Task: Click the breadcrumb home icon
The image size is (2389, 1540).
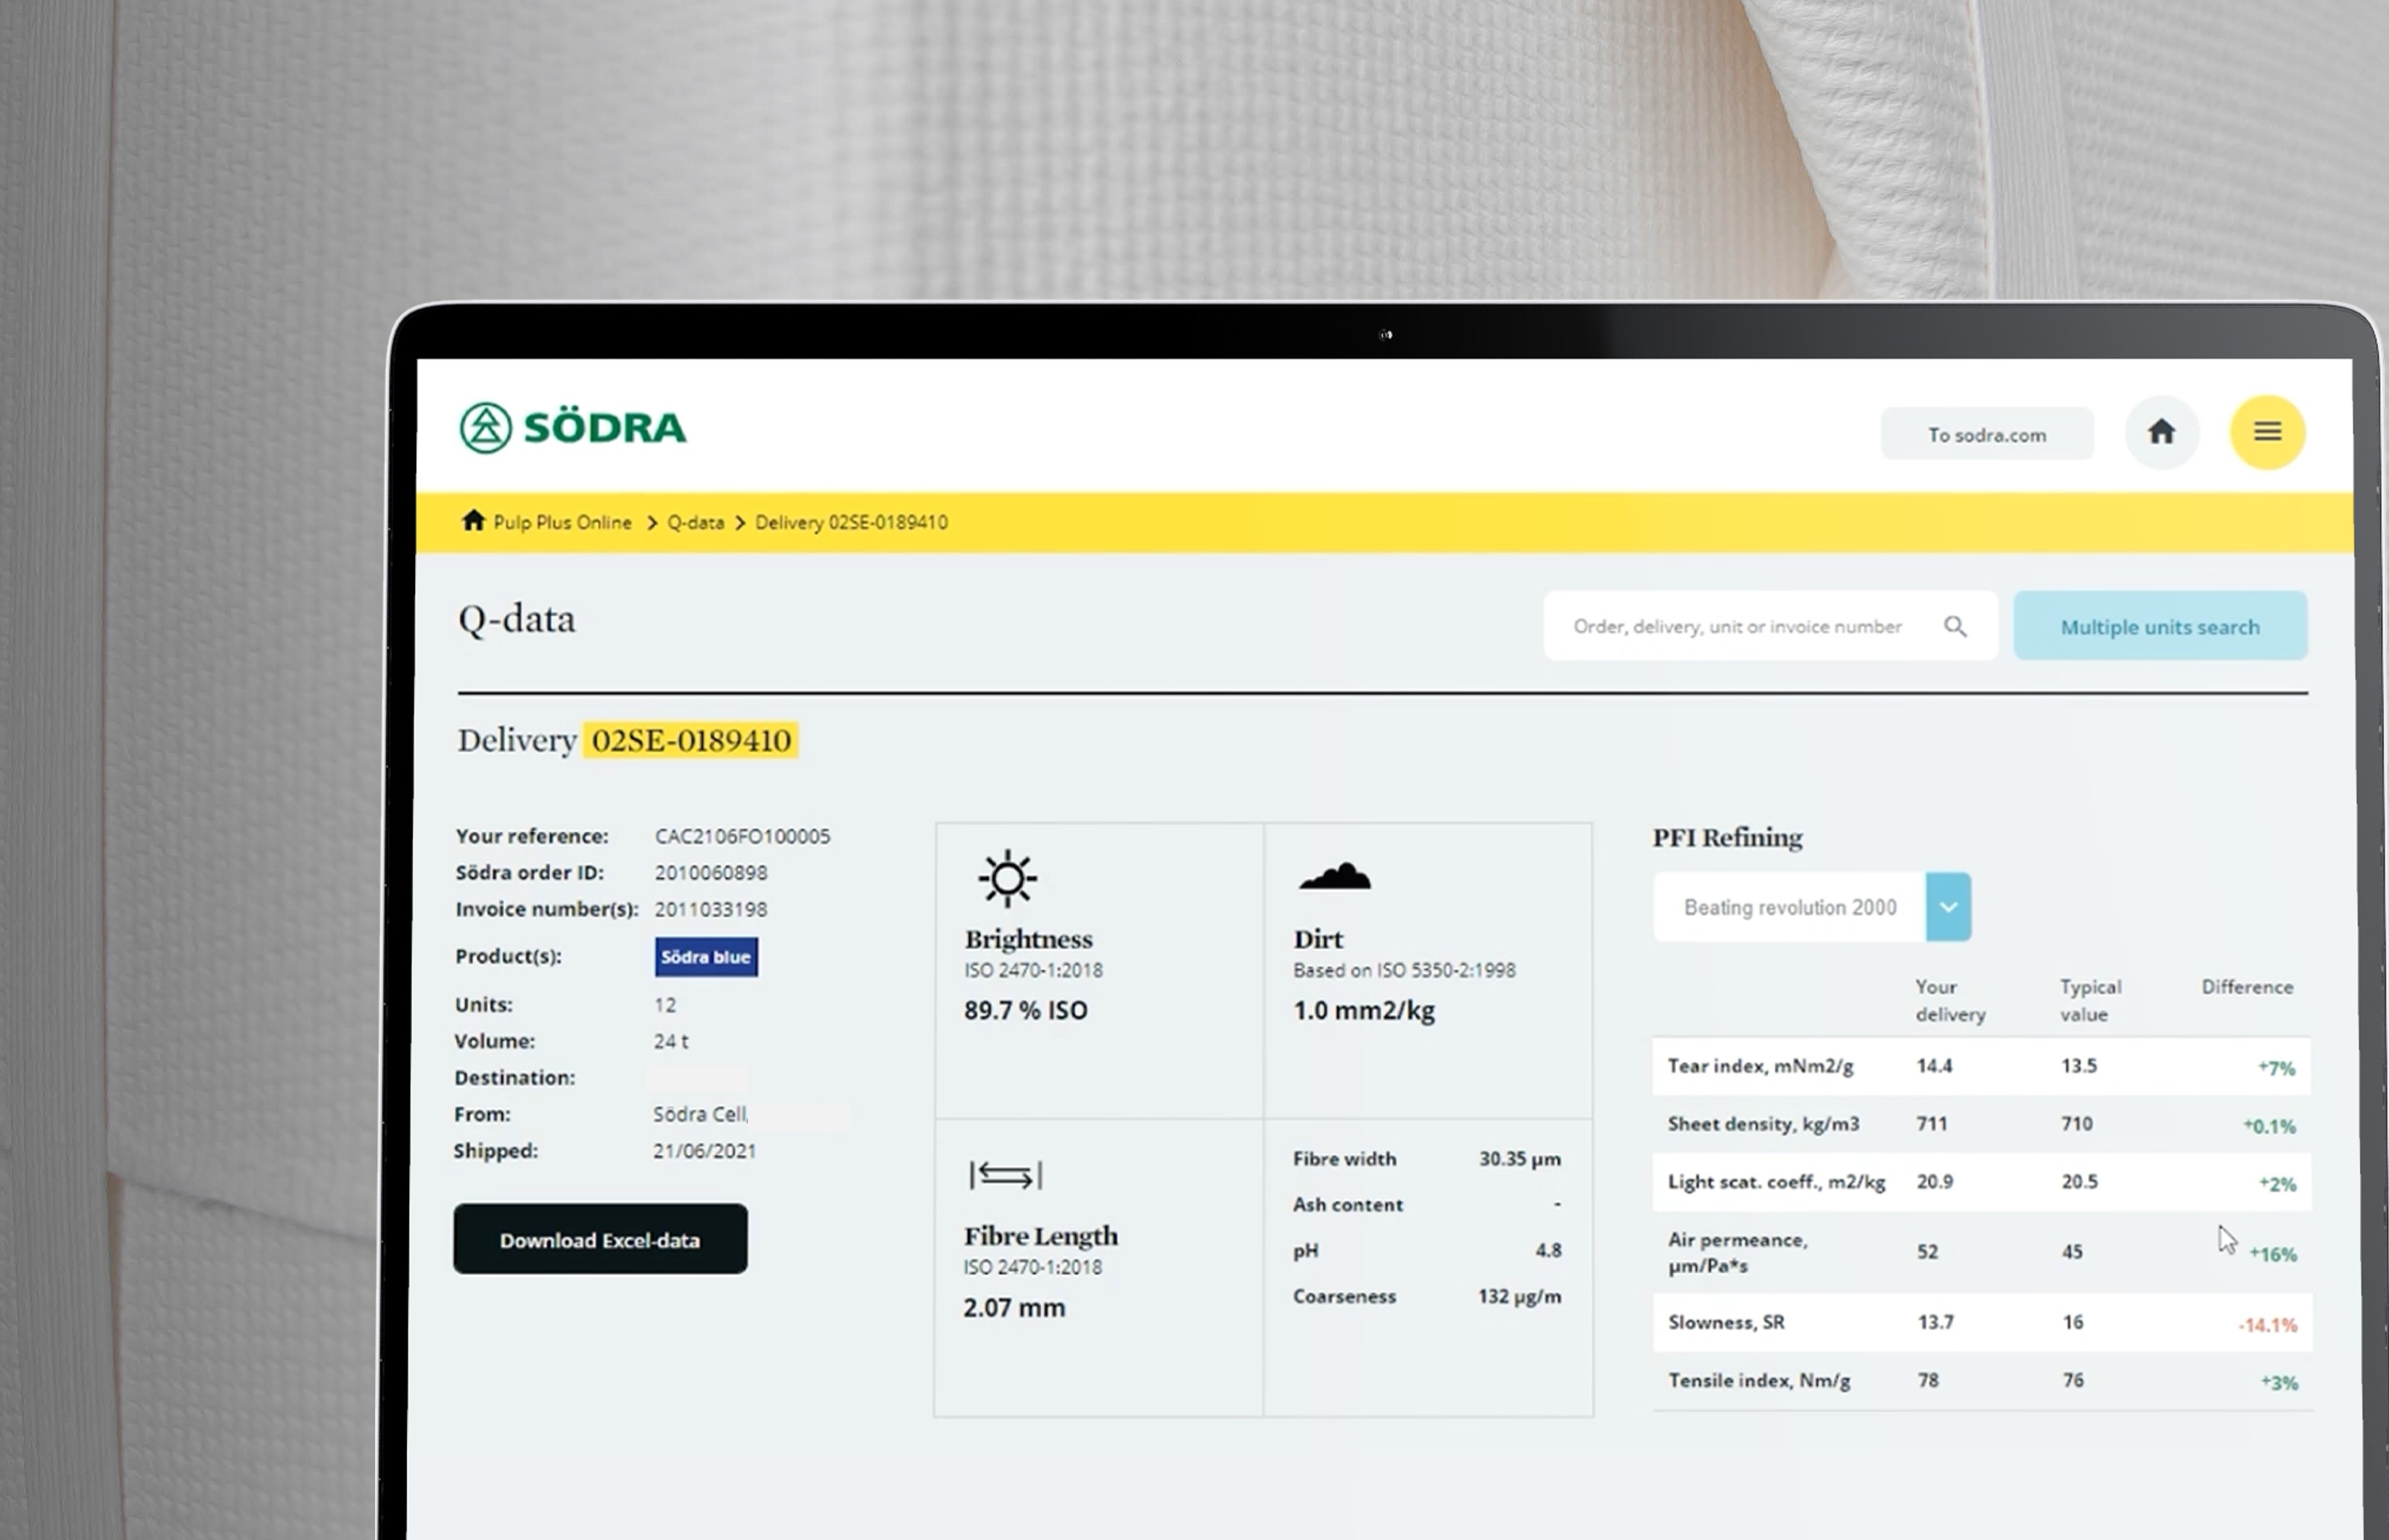Action: coord(473,521)
